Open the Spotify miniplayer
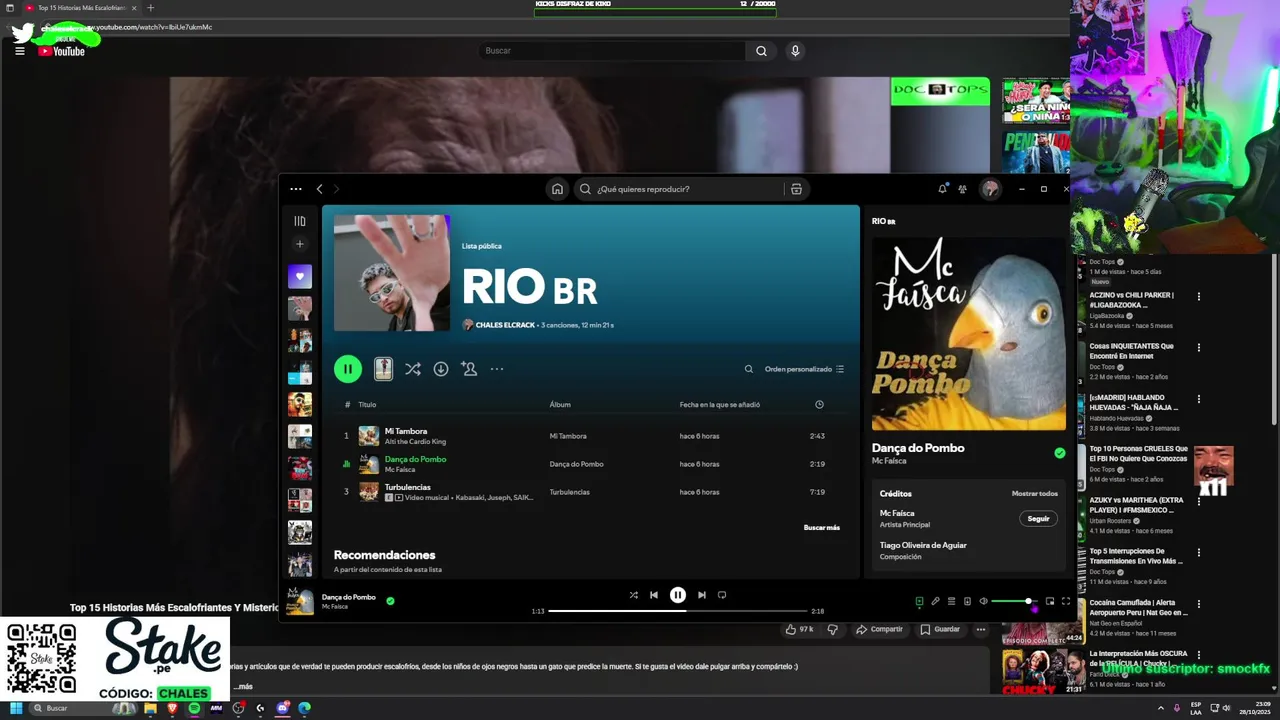Screen dimensions: 1280x720 pos(1050,601)
